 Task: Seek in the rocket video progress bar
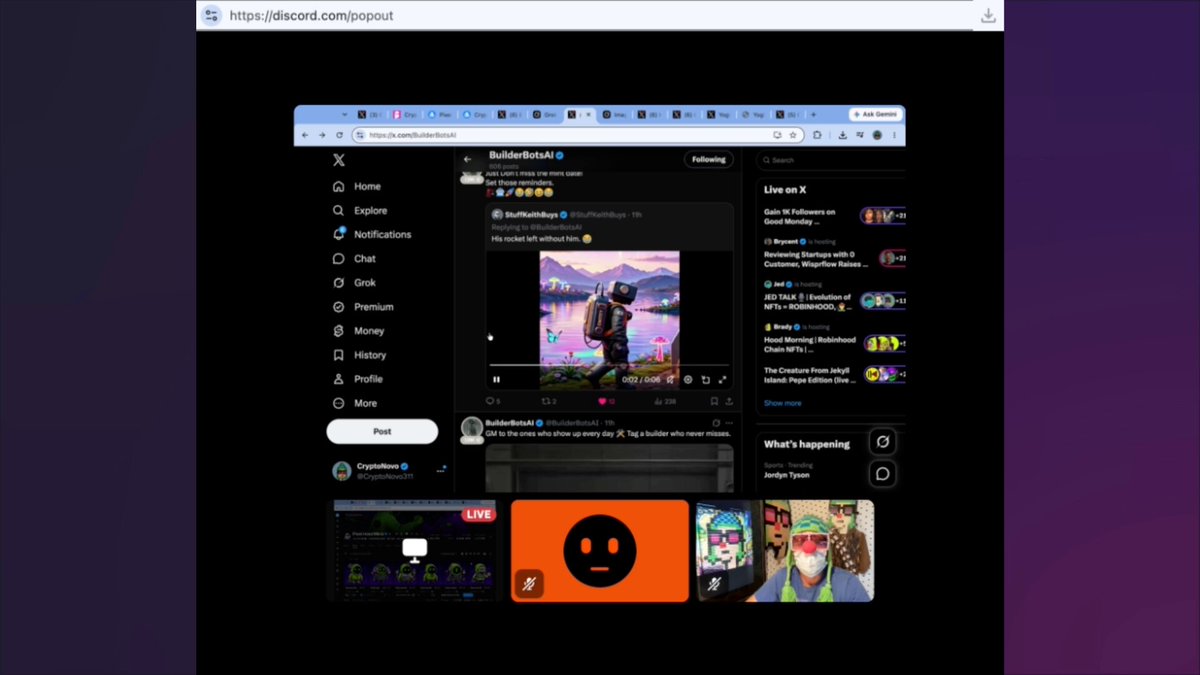[x=609, y=366]
